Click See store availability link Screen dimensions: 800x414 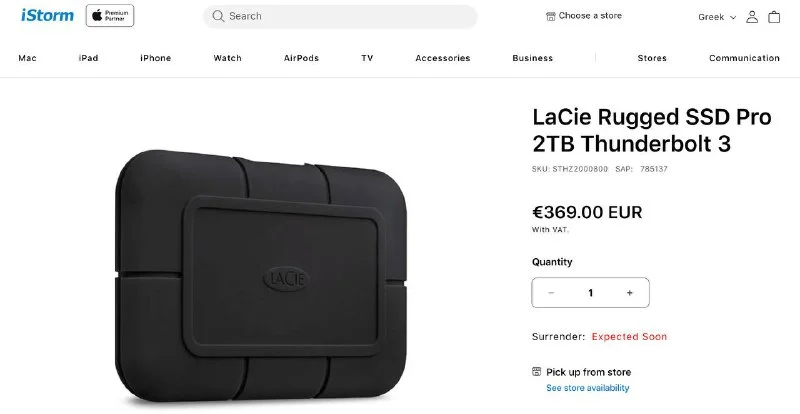(x=587, y=388)
